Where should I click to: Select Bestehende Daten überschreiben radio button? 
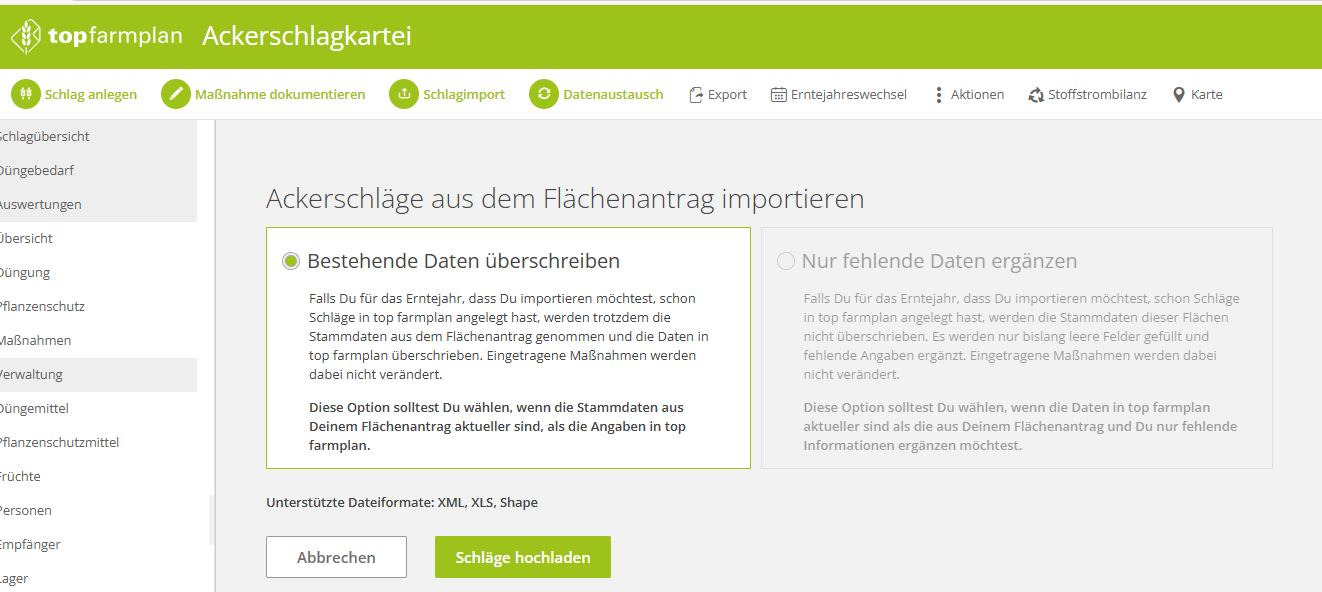pos(290,261)
